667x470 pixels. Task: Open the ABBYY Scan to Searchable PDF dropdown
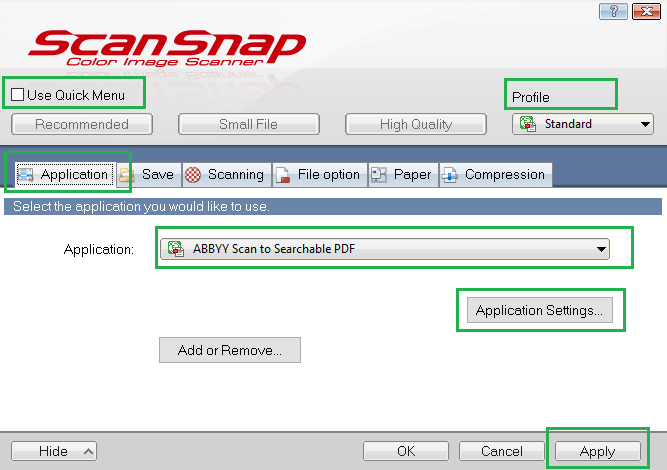[385, 249]
